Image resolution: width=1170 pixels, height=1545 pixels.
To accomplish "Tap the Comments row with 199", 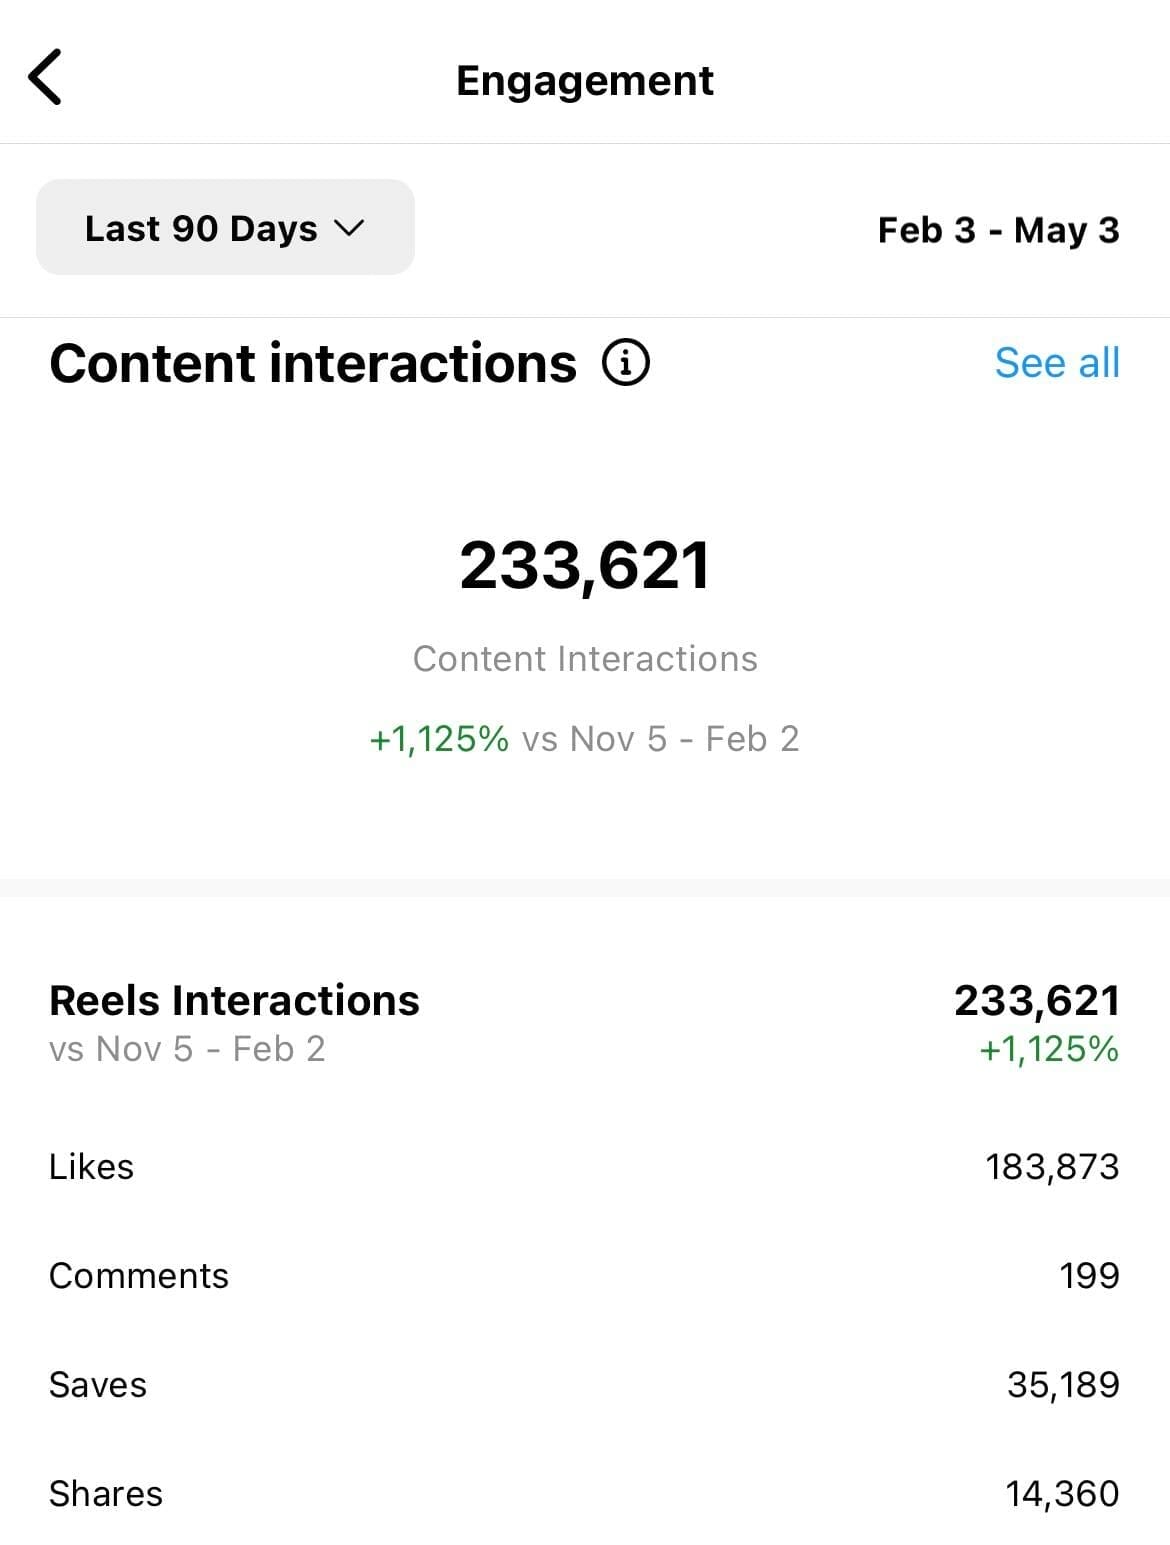I will coord(585,1275).
